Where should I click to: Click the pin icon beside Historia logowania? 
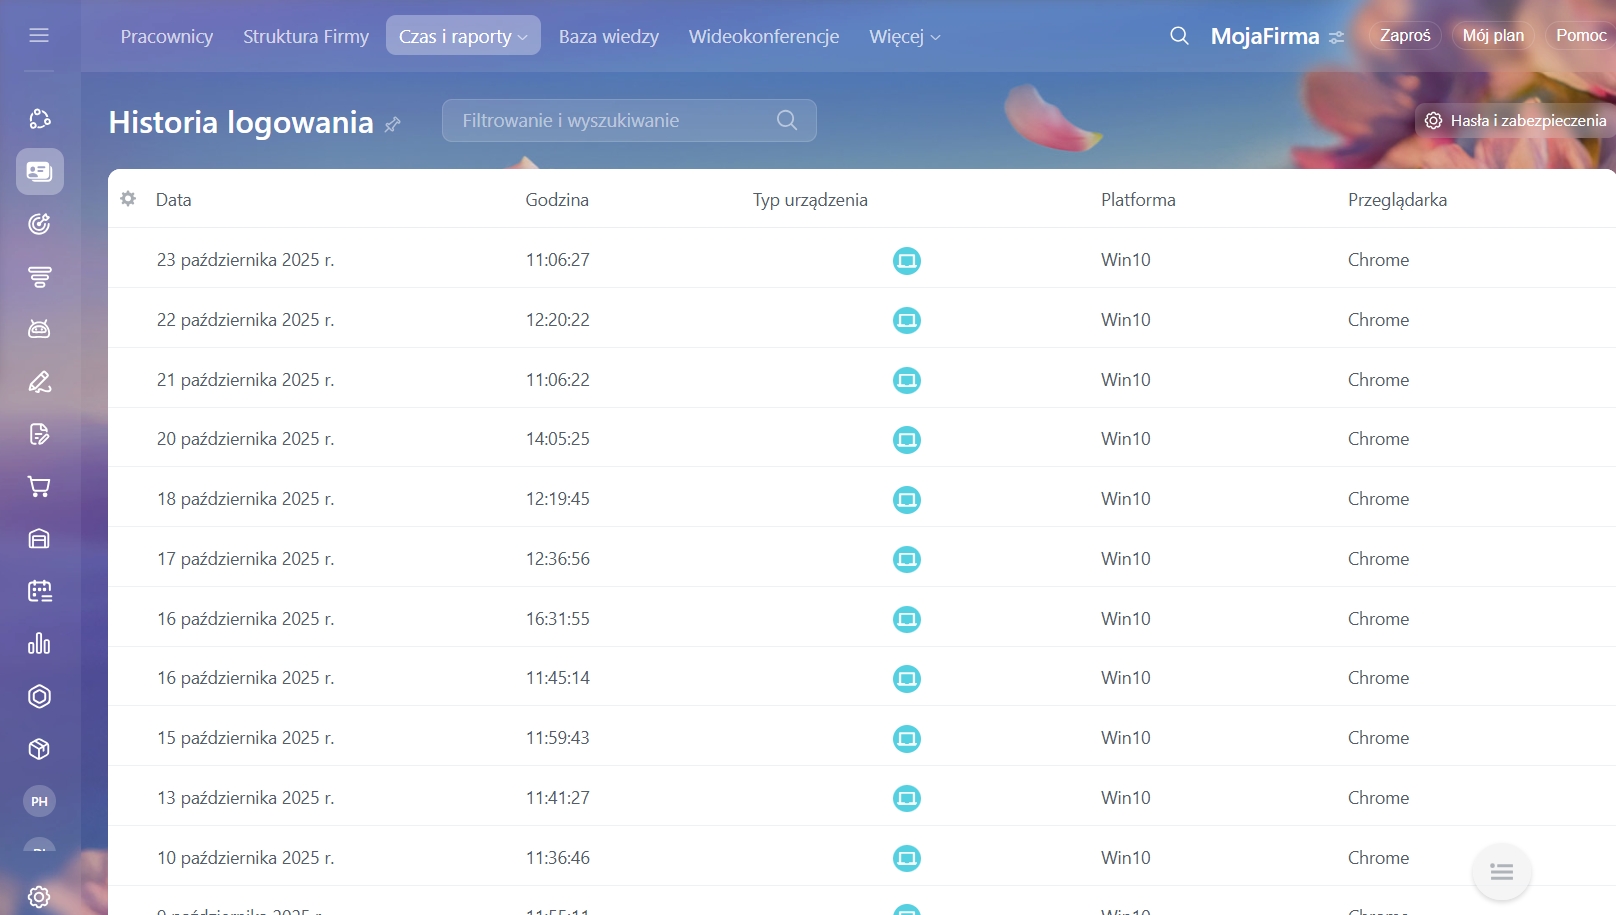coord(393,124)
